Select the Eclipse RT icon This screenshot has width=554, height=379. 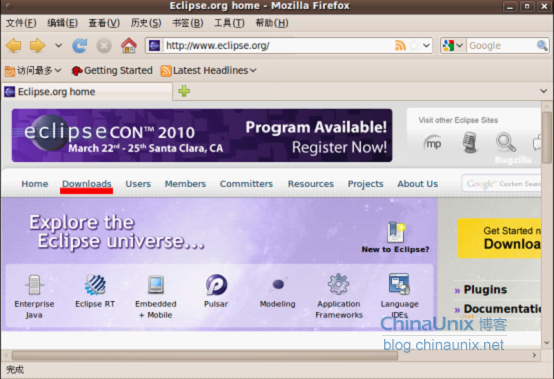pos(95,284)
